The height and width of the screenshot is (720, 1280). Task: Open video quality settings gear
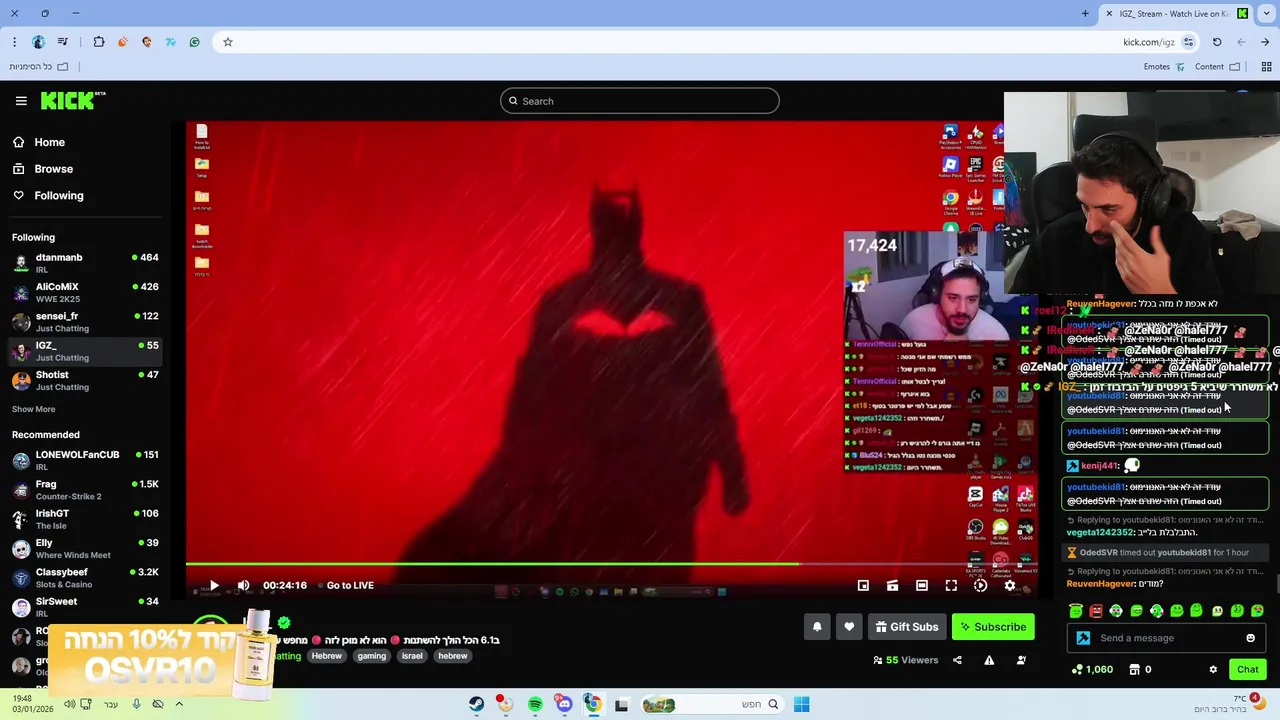click(1009, 586)
